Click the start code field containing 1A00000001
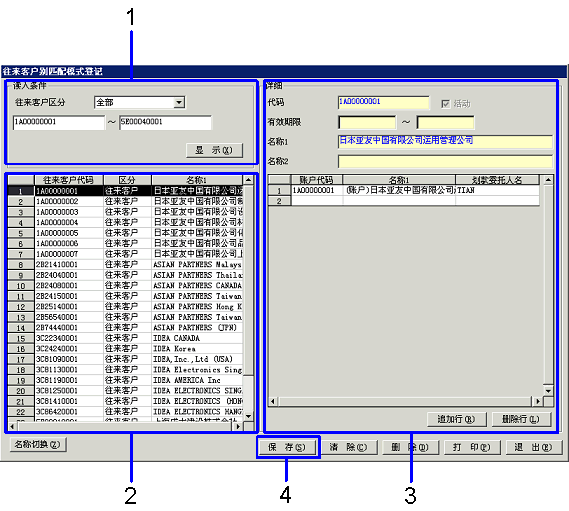 click(59, 123)
